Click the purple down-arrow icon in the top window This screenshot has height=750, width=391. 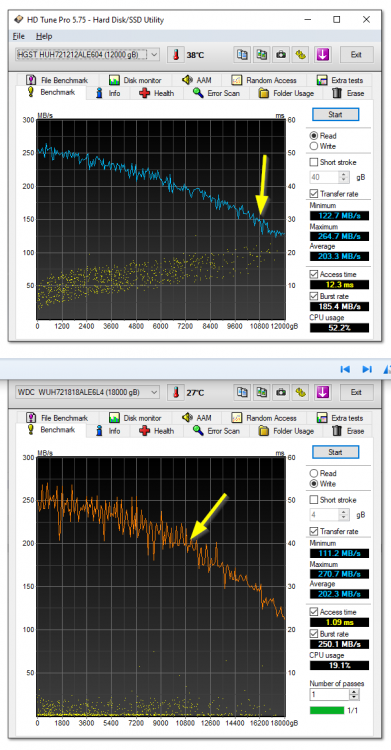(323, 55)
